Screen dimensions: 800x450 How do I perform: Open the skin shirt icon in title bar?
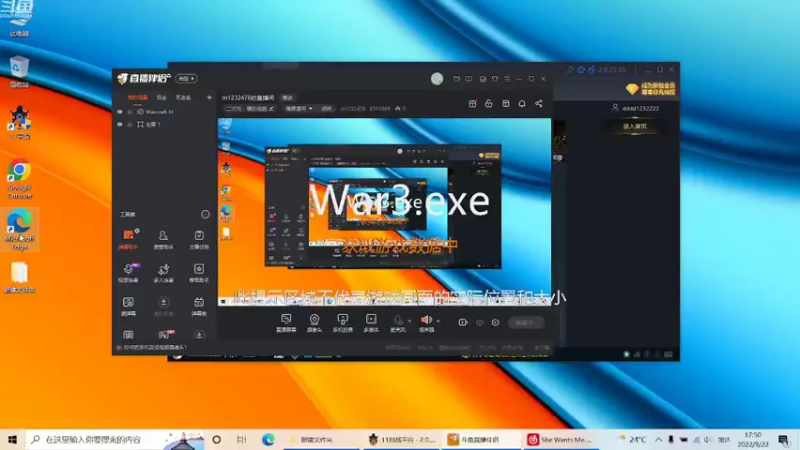click(x=495, y=79)
